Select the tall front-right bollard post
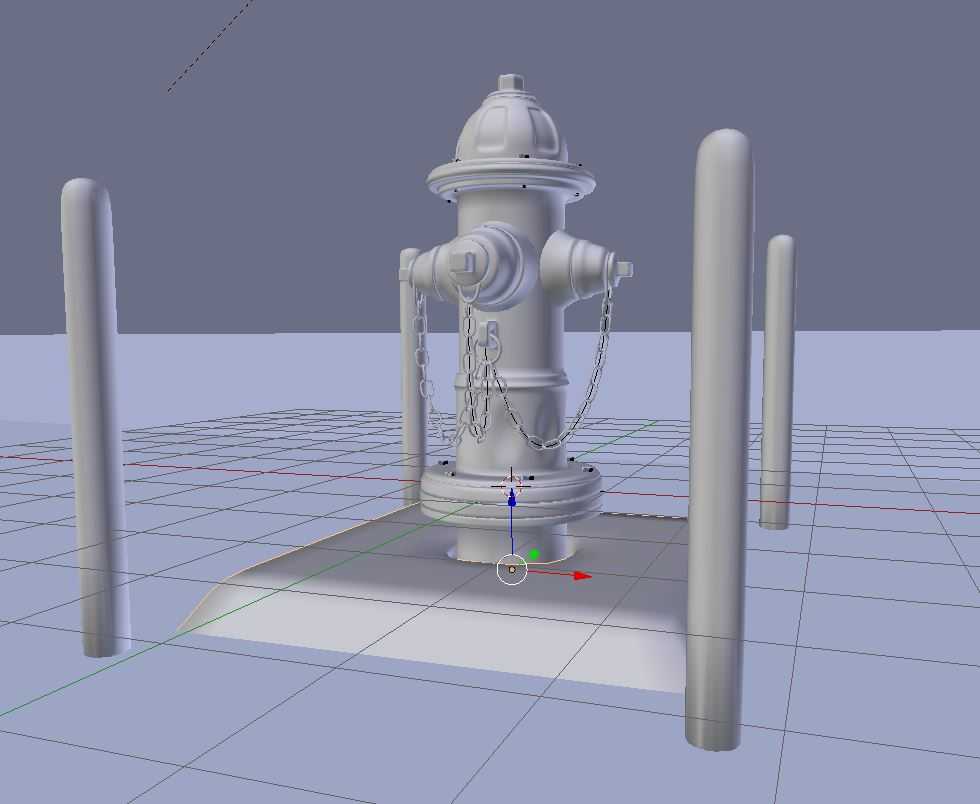Screen dimensions: 980x804 tap(719, 440)
